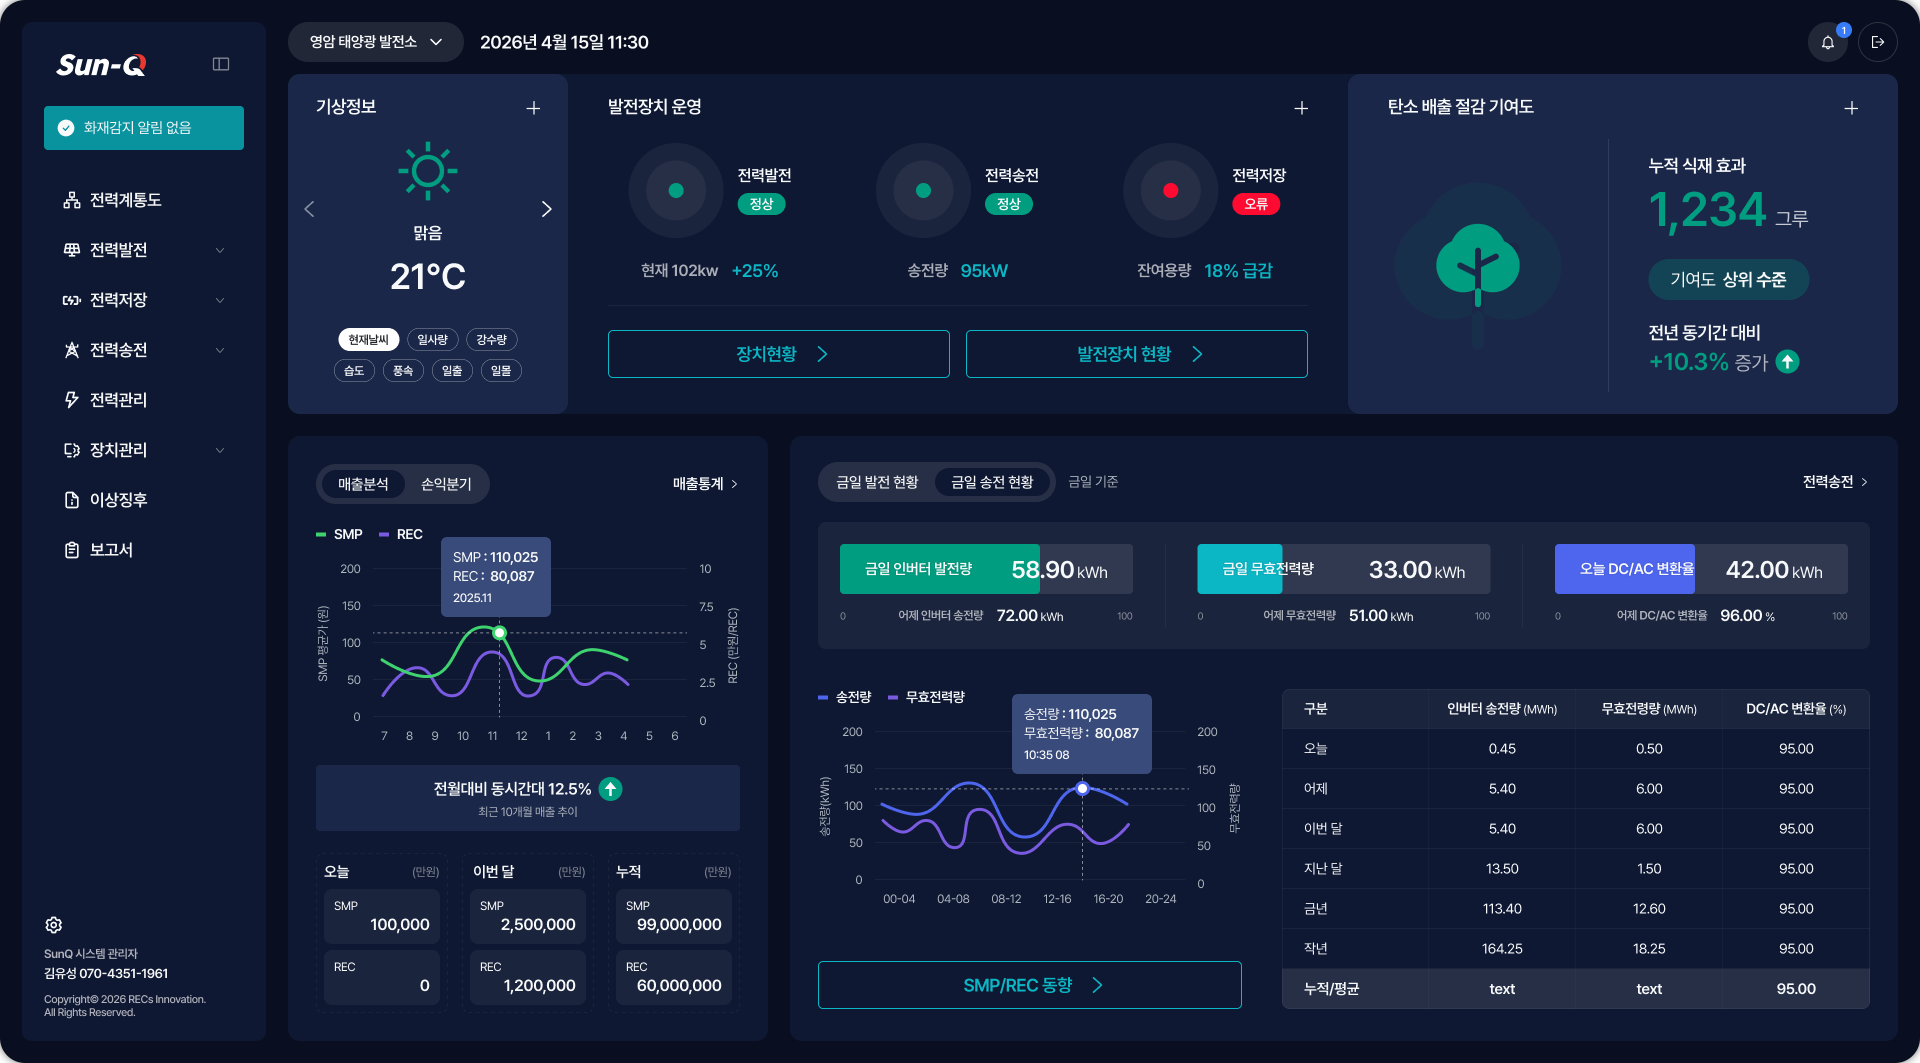Toggle the SMP legend series
This screenshot has height=1063, width=1920.
339,534
